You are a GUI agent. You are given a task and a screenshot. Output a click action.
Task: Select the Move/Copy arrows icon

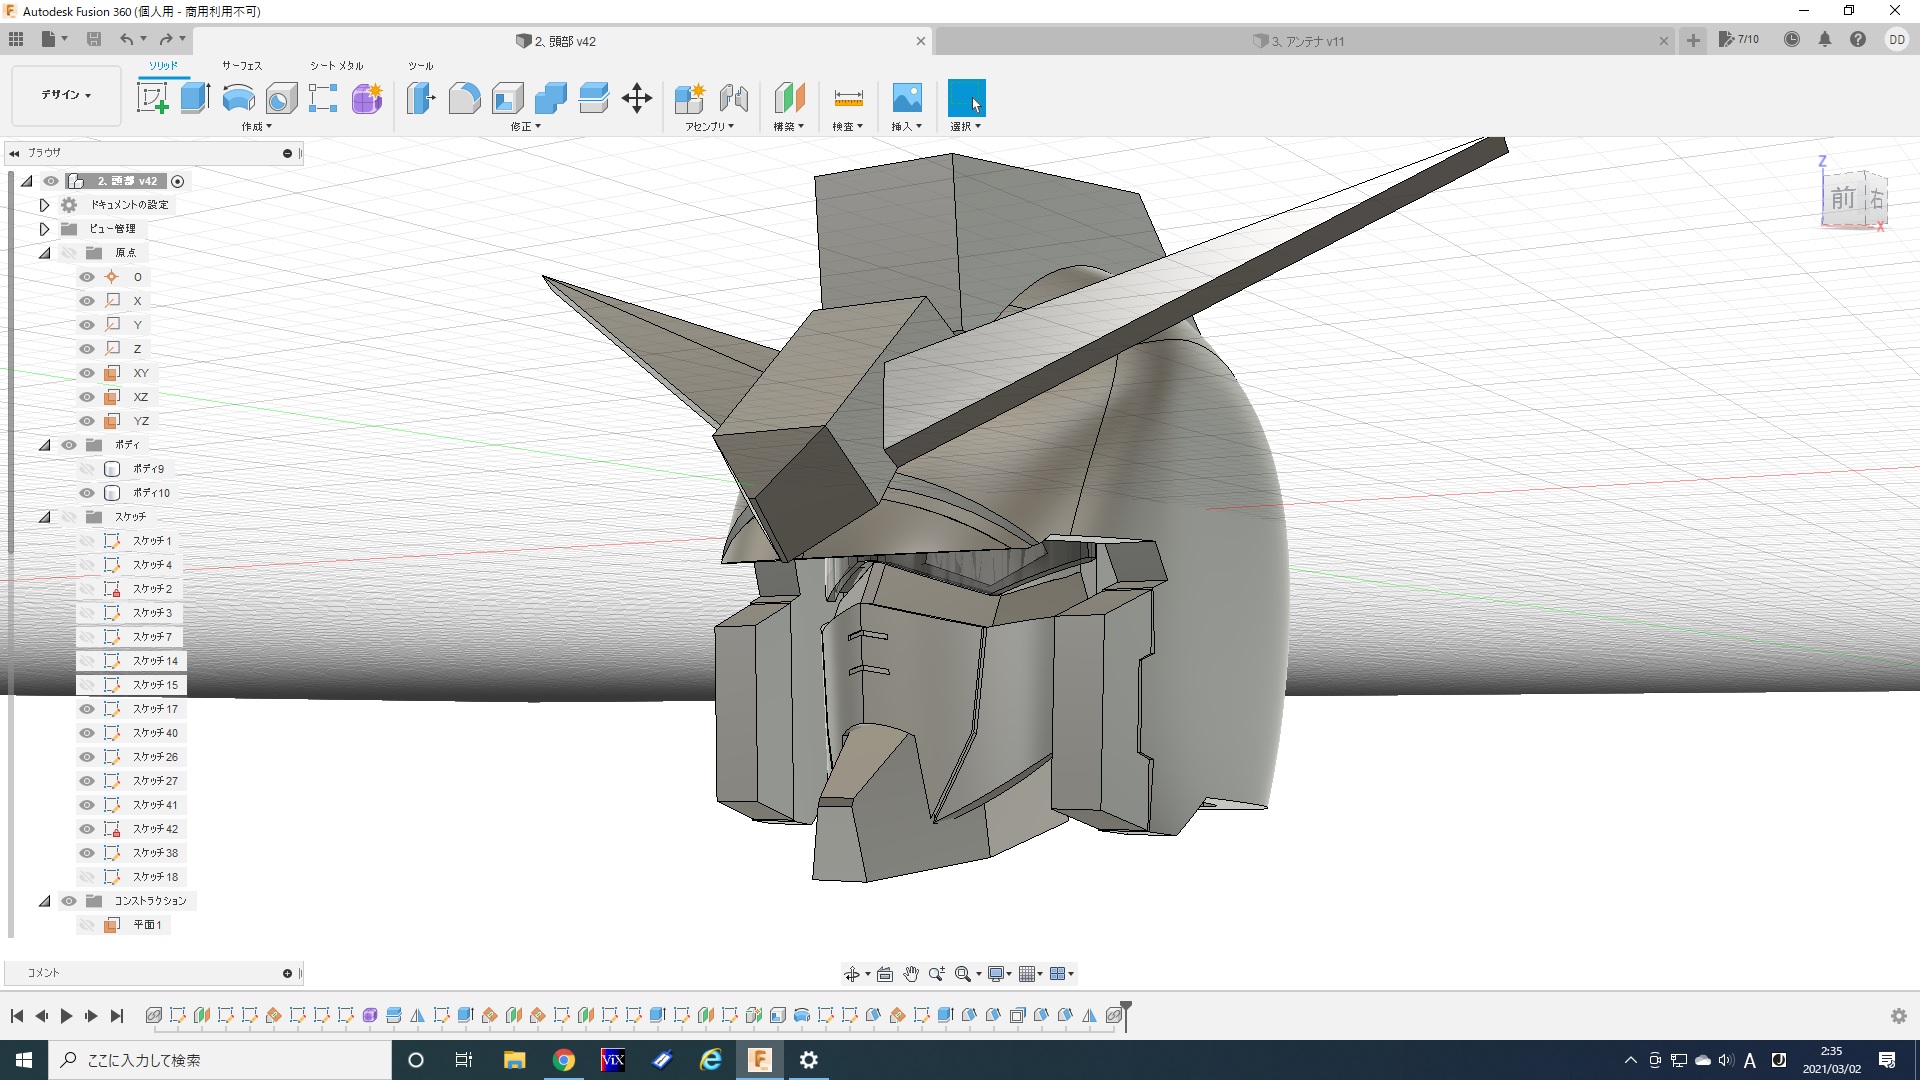click(x=637, y=98)
